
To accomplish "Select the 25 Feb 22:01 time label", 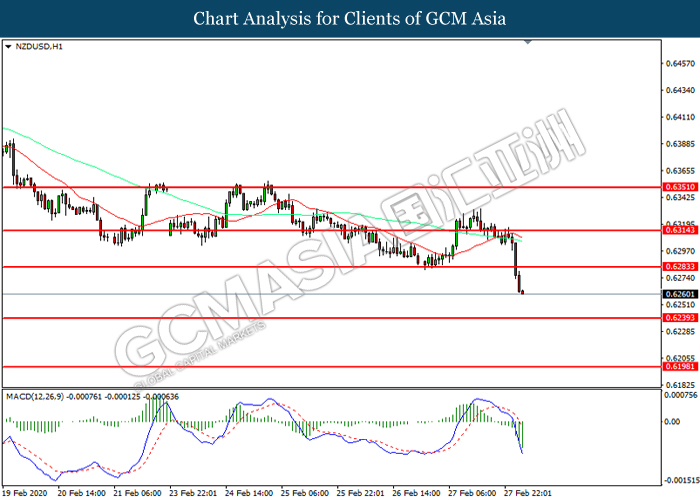I will (x=361, y=493).
